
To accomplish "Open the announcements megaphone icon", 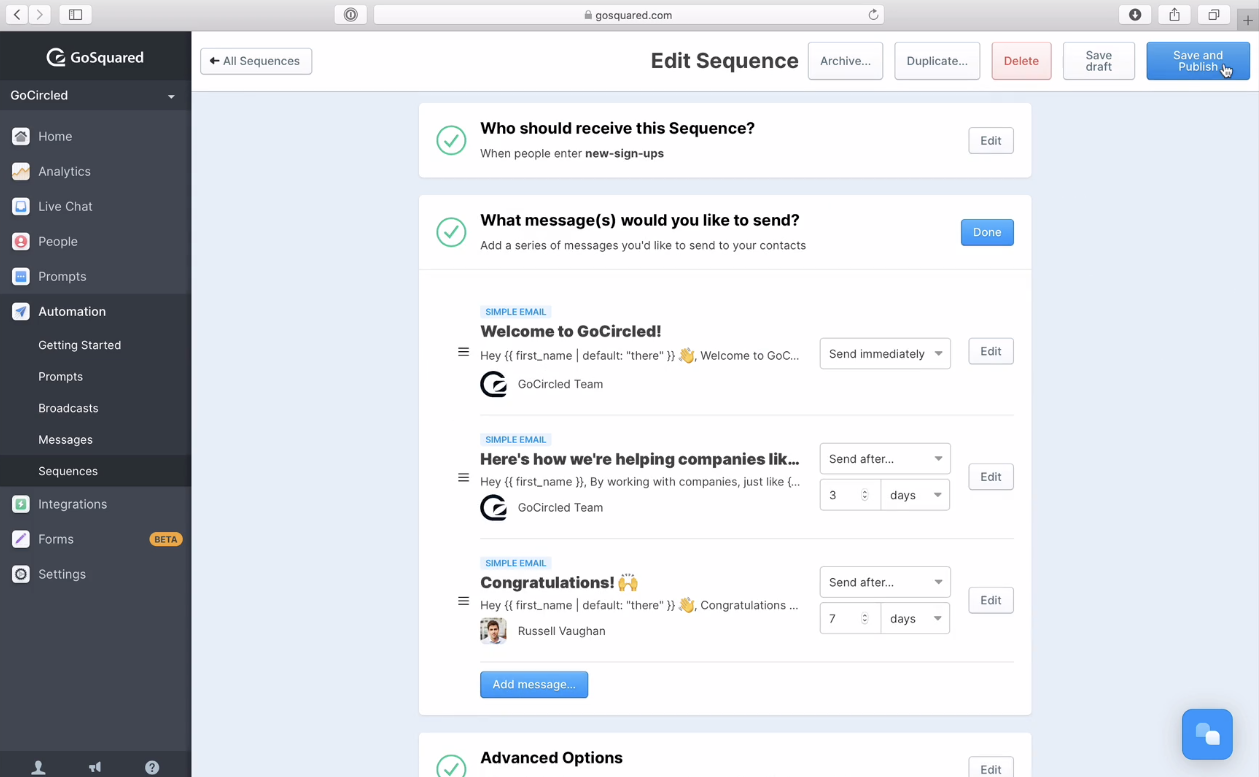I will coord(95,767).
